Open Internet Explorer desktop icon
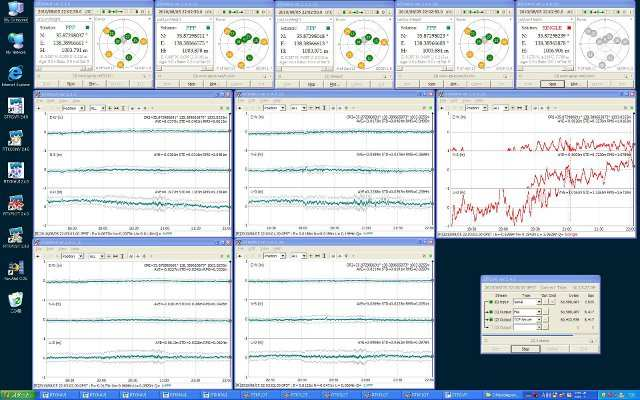 coord(16,76)
